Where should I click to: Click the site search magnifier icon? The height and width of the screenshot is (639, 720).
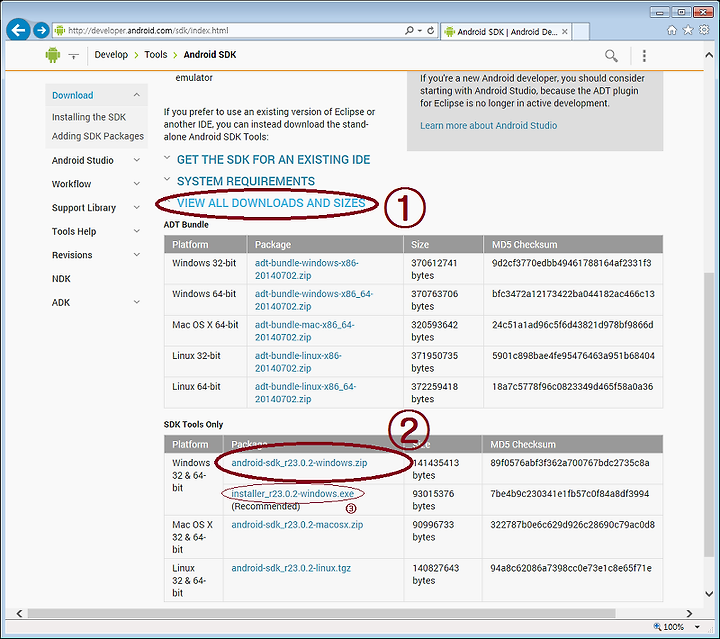(611, 56)
